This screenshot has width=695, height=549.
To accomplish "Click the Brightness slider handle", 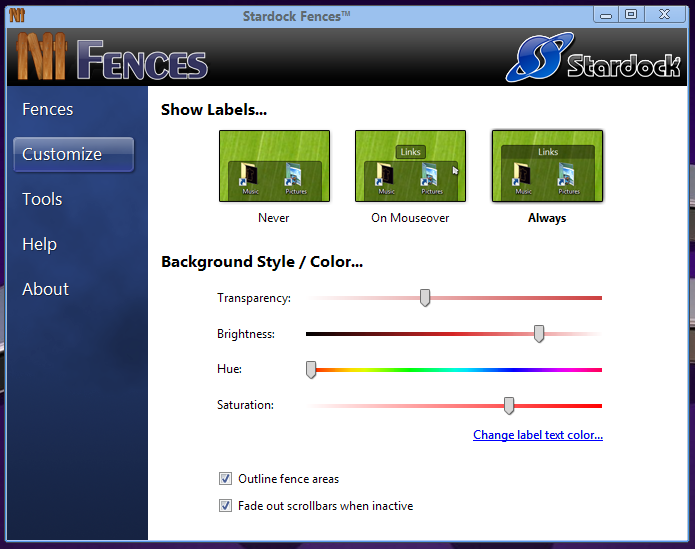I will [539, 334].
